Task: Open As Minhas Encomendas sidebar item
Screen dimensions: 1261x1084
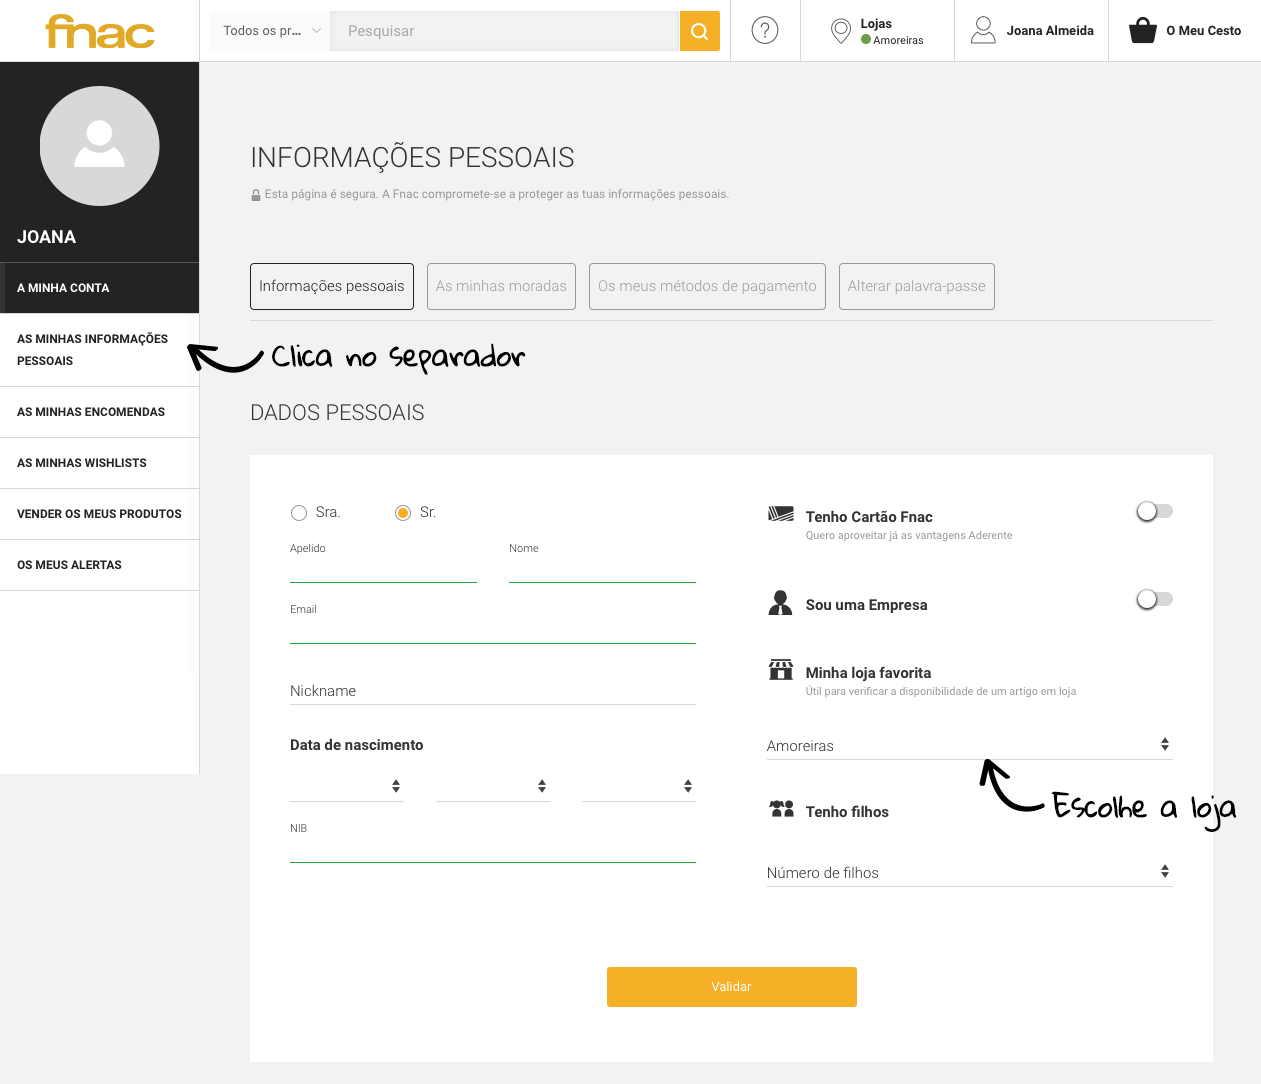Action: 100,412
